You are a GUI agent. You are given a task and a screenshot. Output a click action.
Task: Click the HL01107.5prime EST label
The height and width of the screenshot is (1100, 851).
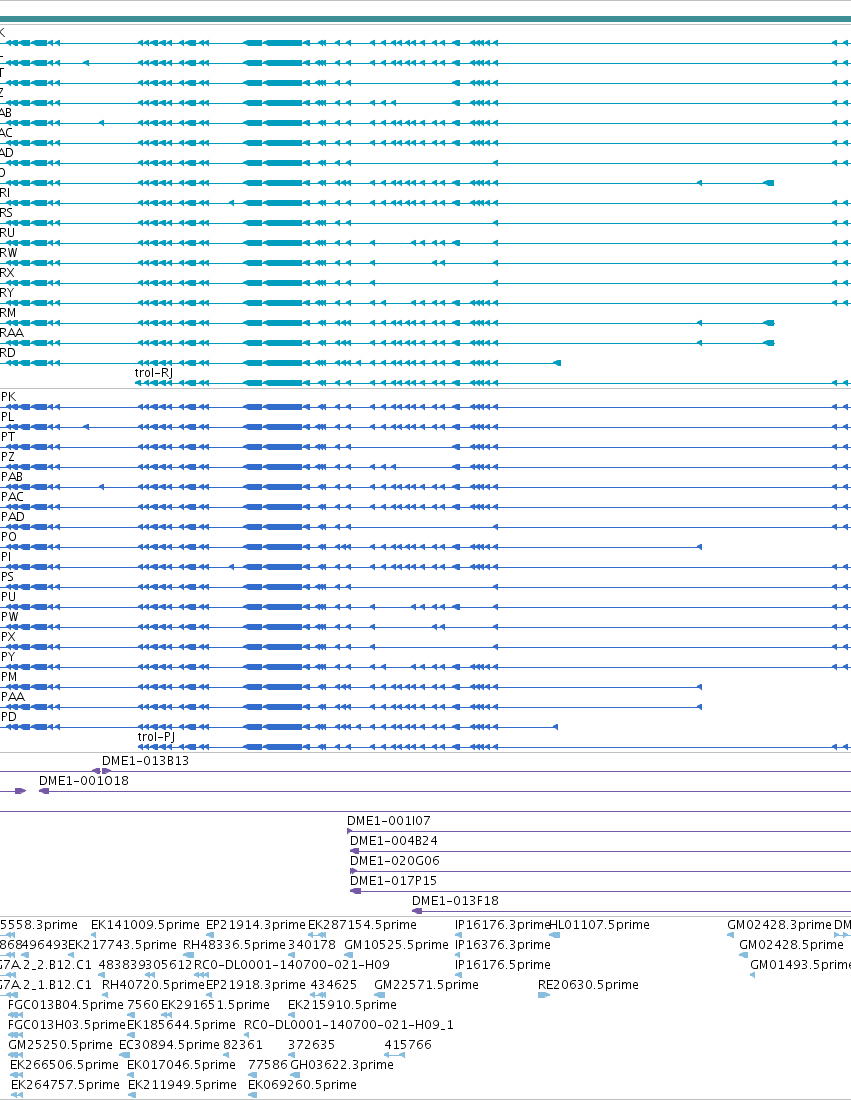tap(599, 925)
